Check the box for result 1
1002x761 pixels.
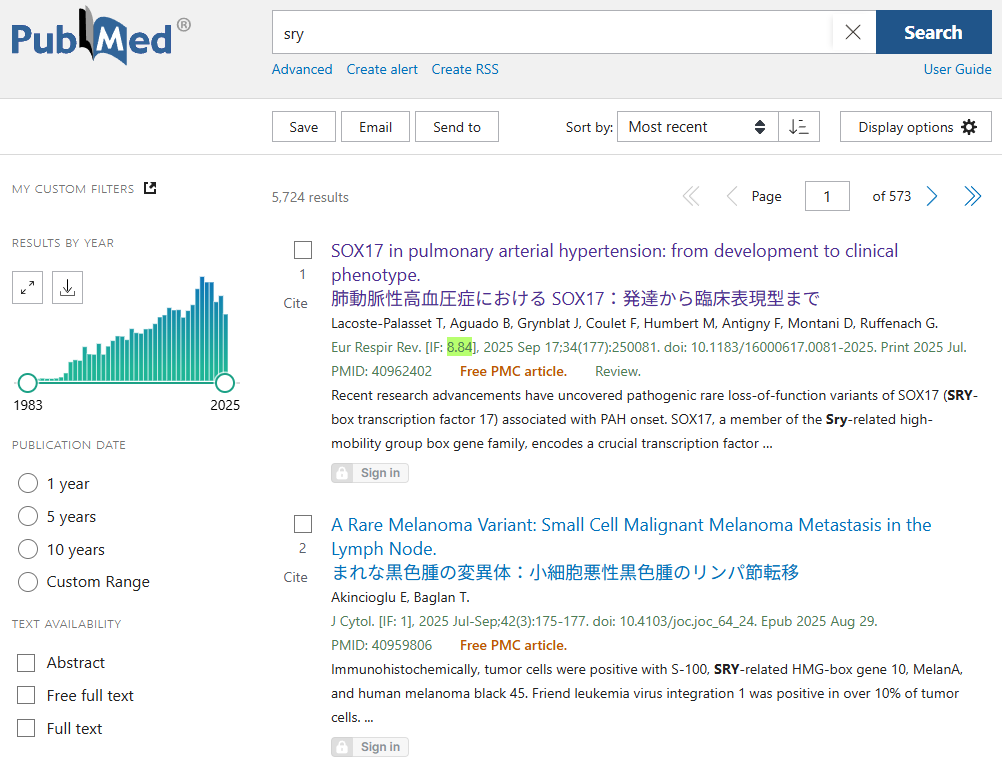click(303, 250)
